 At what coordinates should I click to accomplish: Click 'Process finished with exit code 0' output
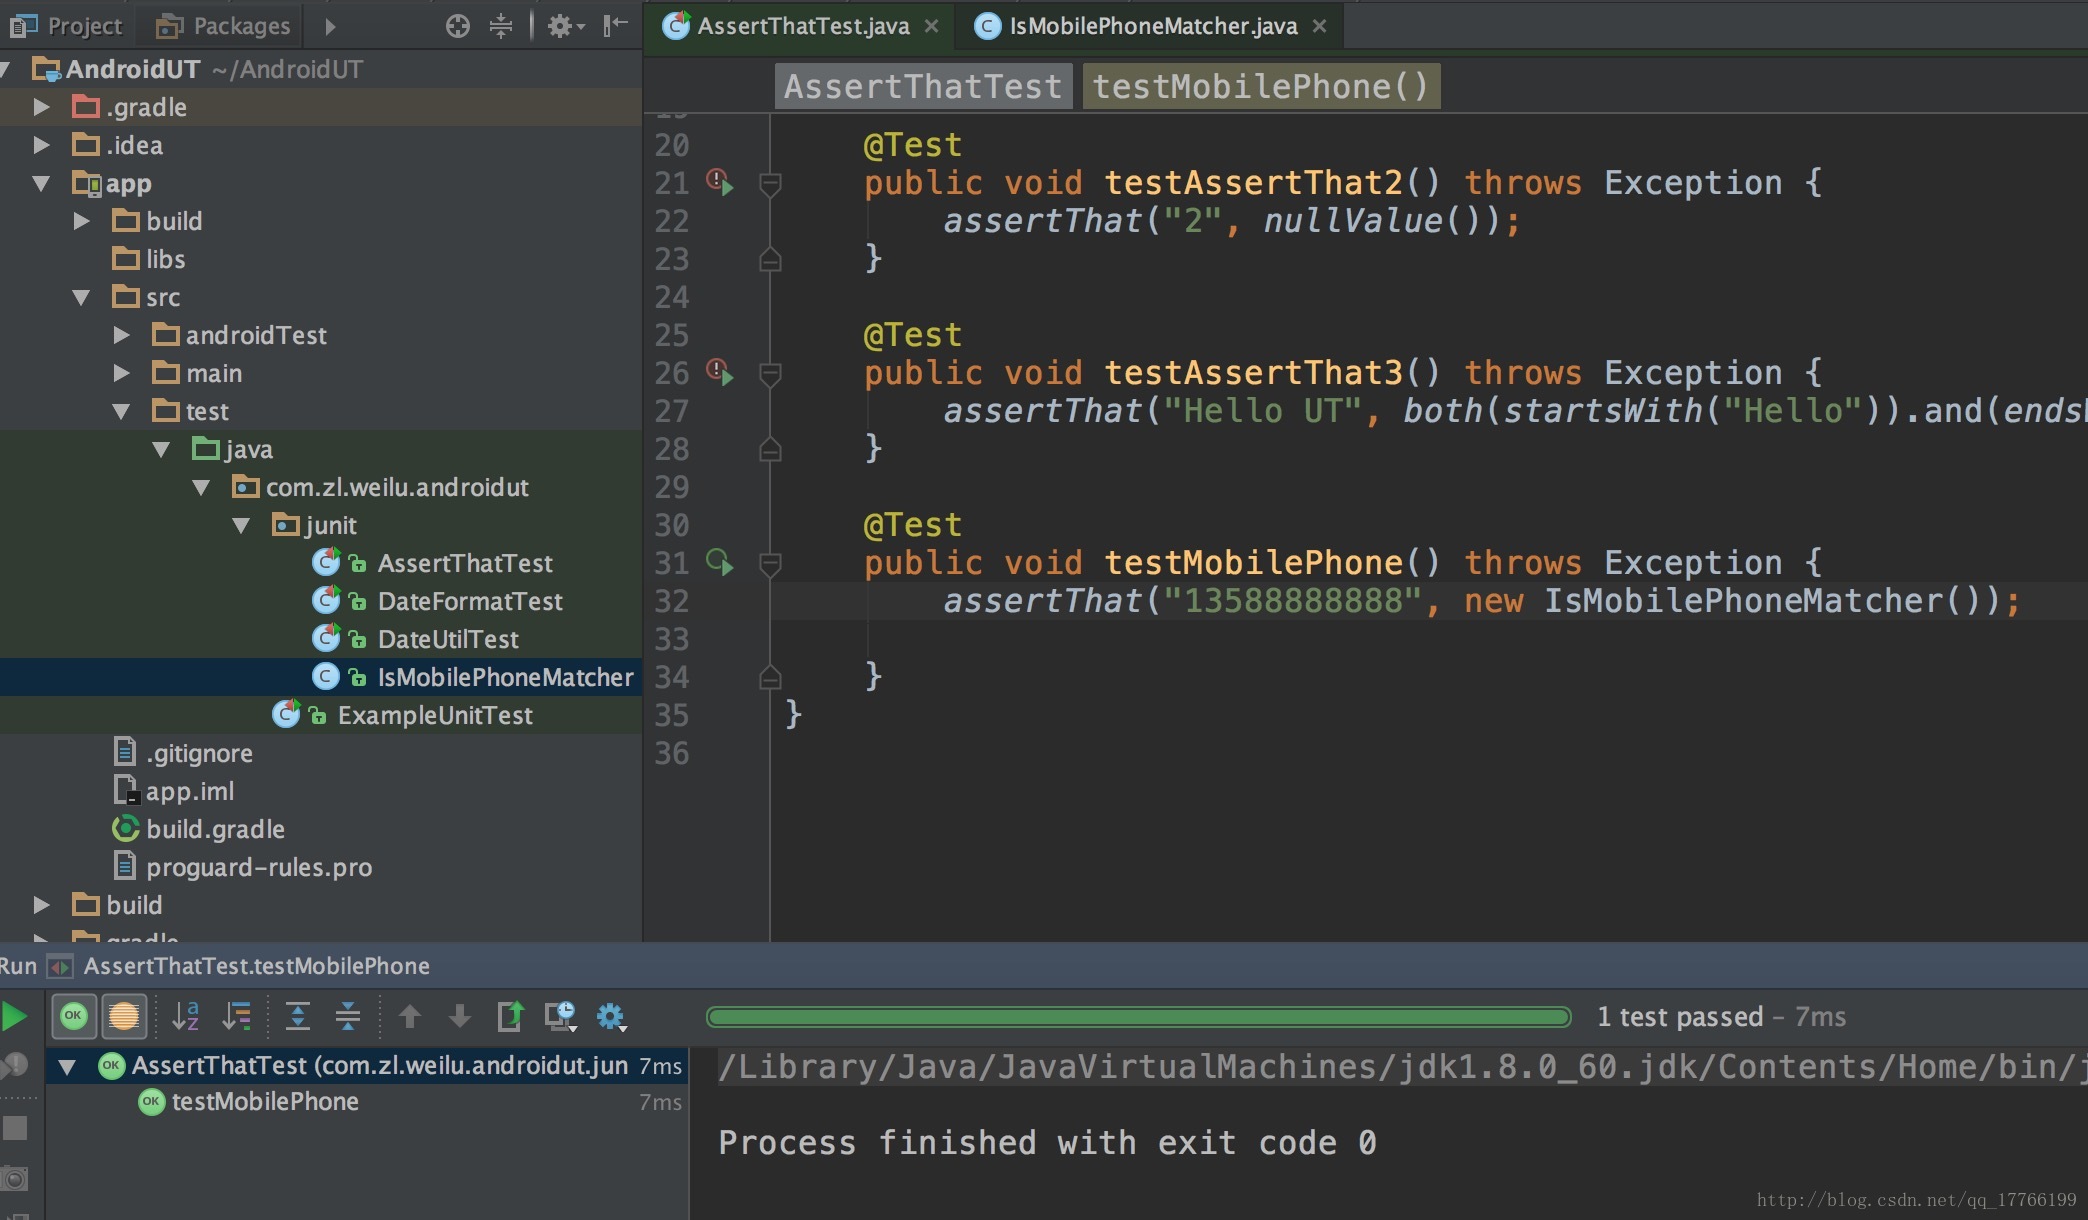(x=1047, y=1142)
